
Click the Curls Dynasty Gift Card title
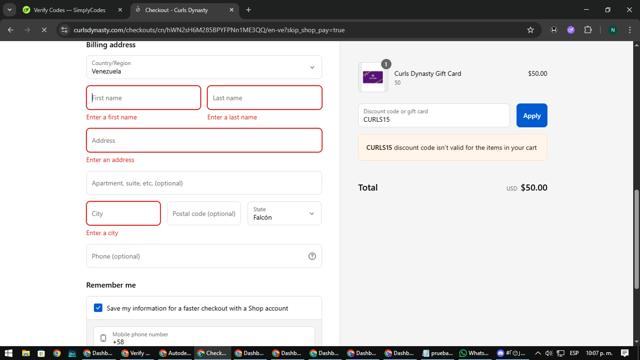coord(427,73)
